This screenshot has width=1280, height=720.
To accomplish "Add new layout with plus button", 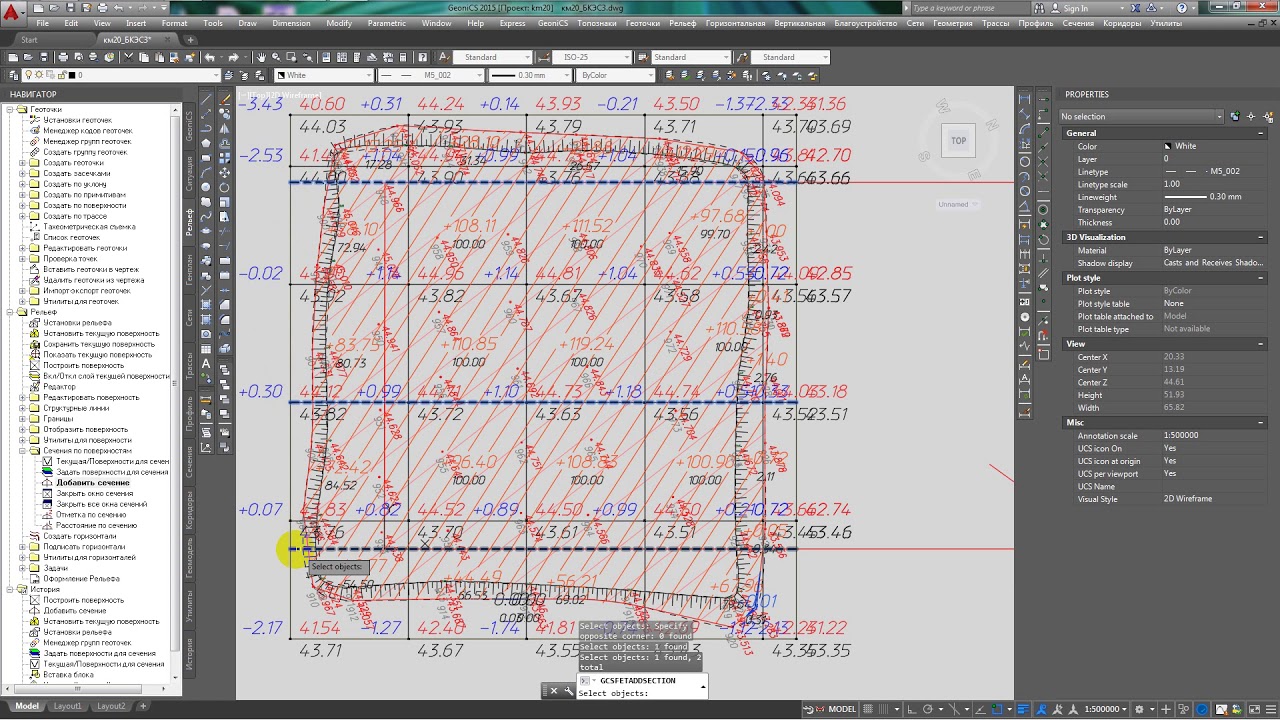I will pyautogui.click(x=143, y=706).
